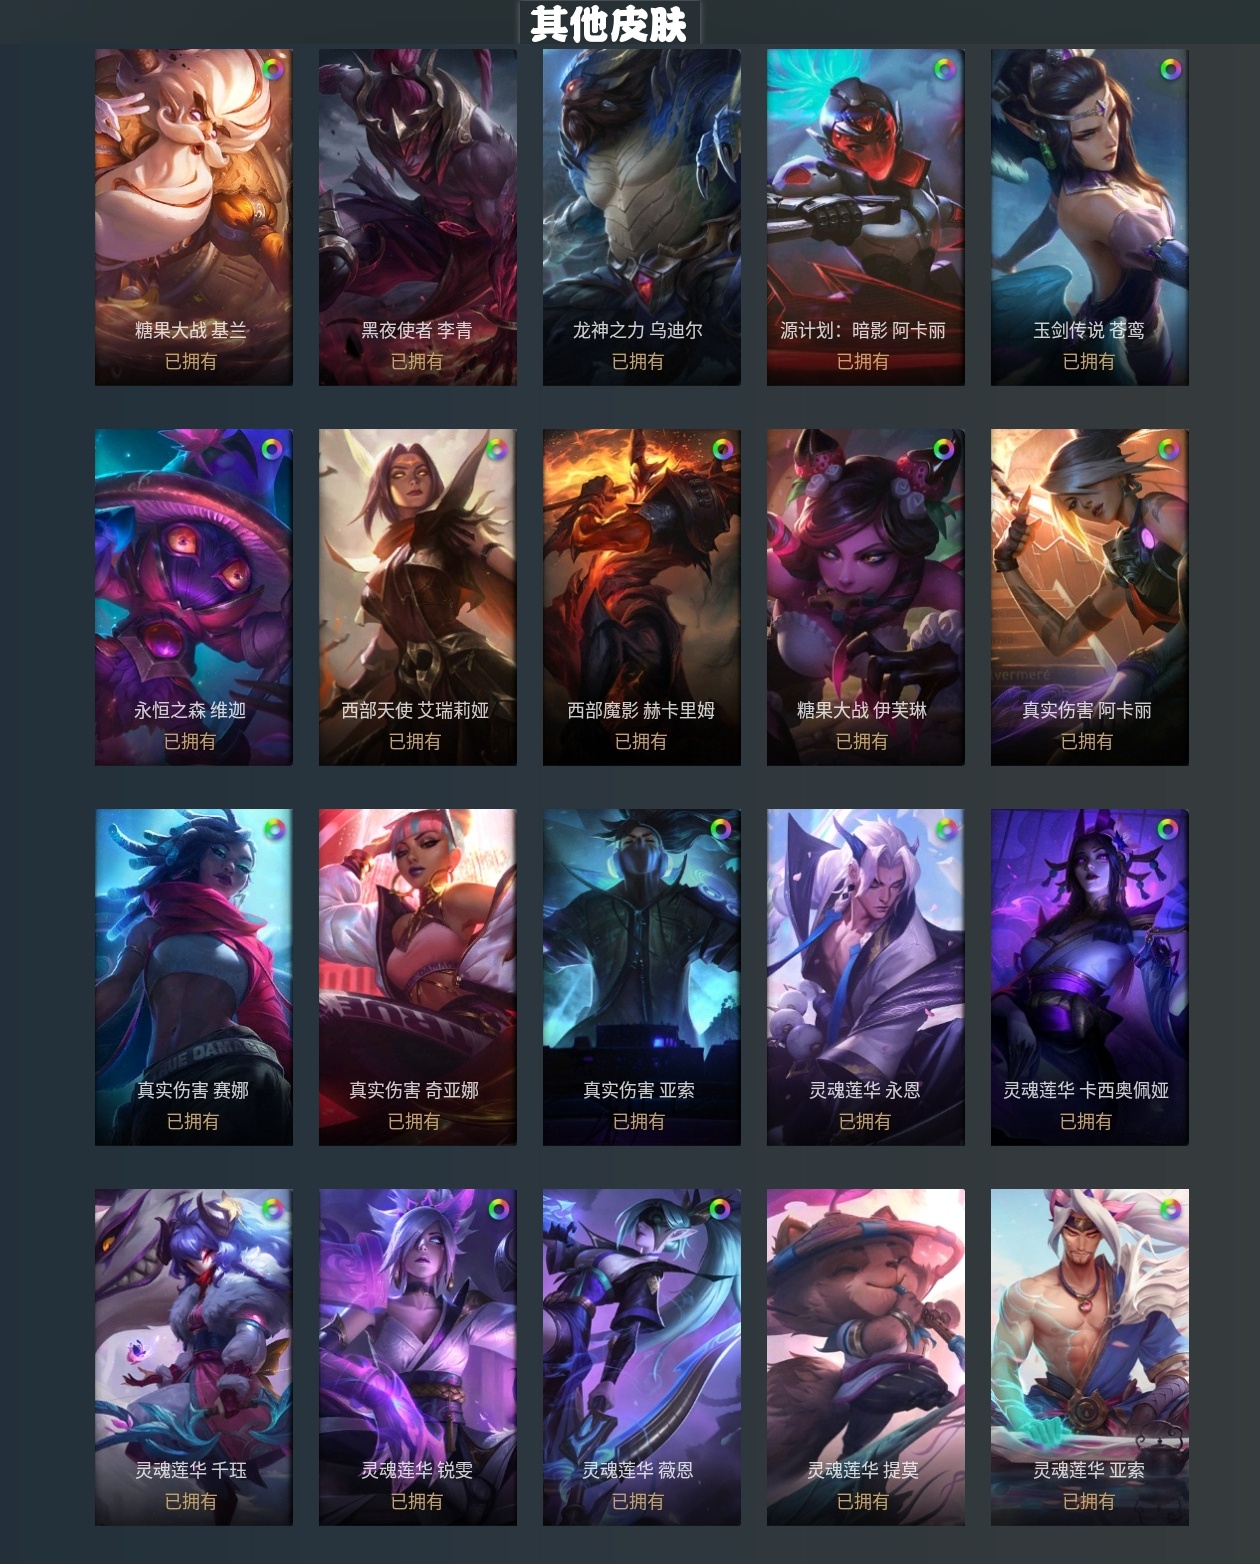Click 已拥有 label under 真实伤害 赛娜

coord(193,1121)
